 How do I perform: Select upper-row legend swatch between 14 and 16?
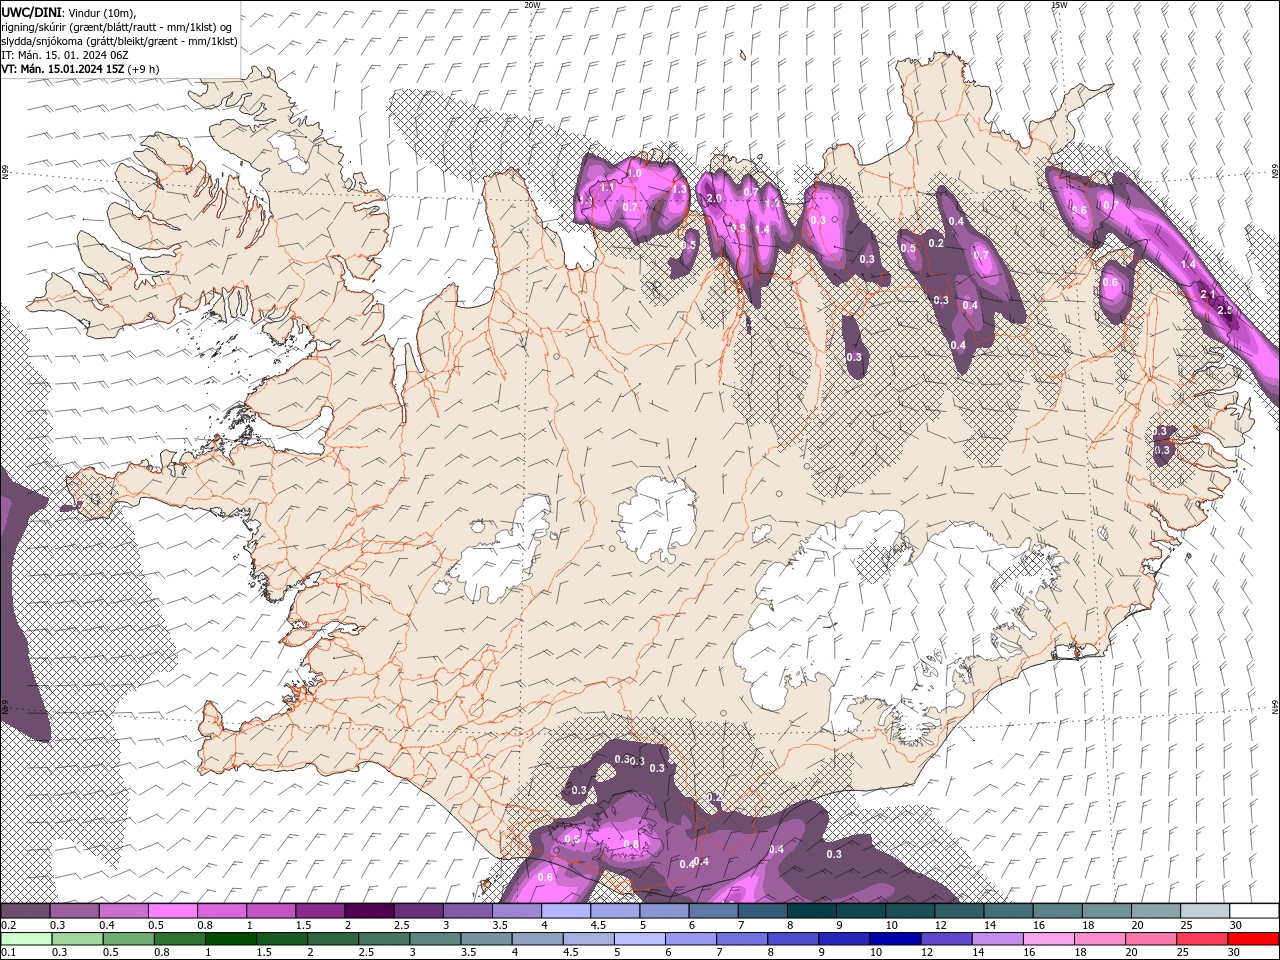tap(1007, 911)
